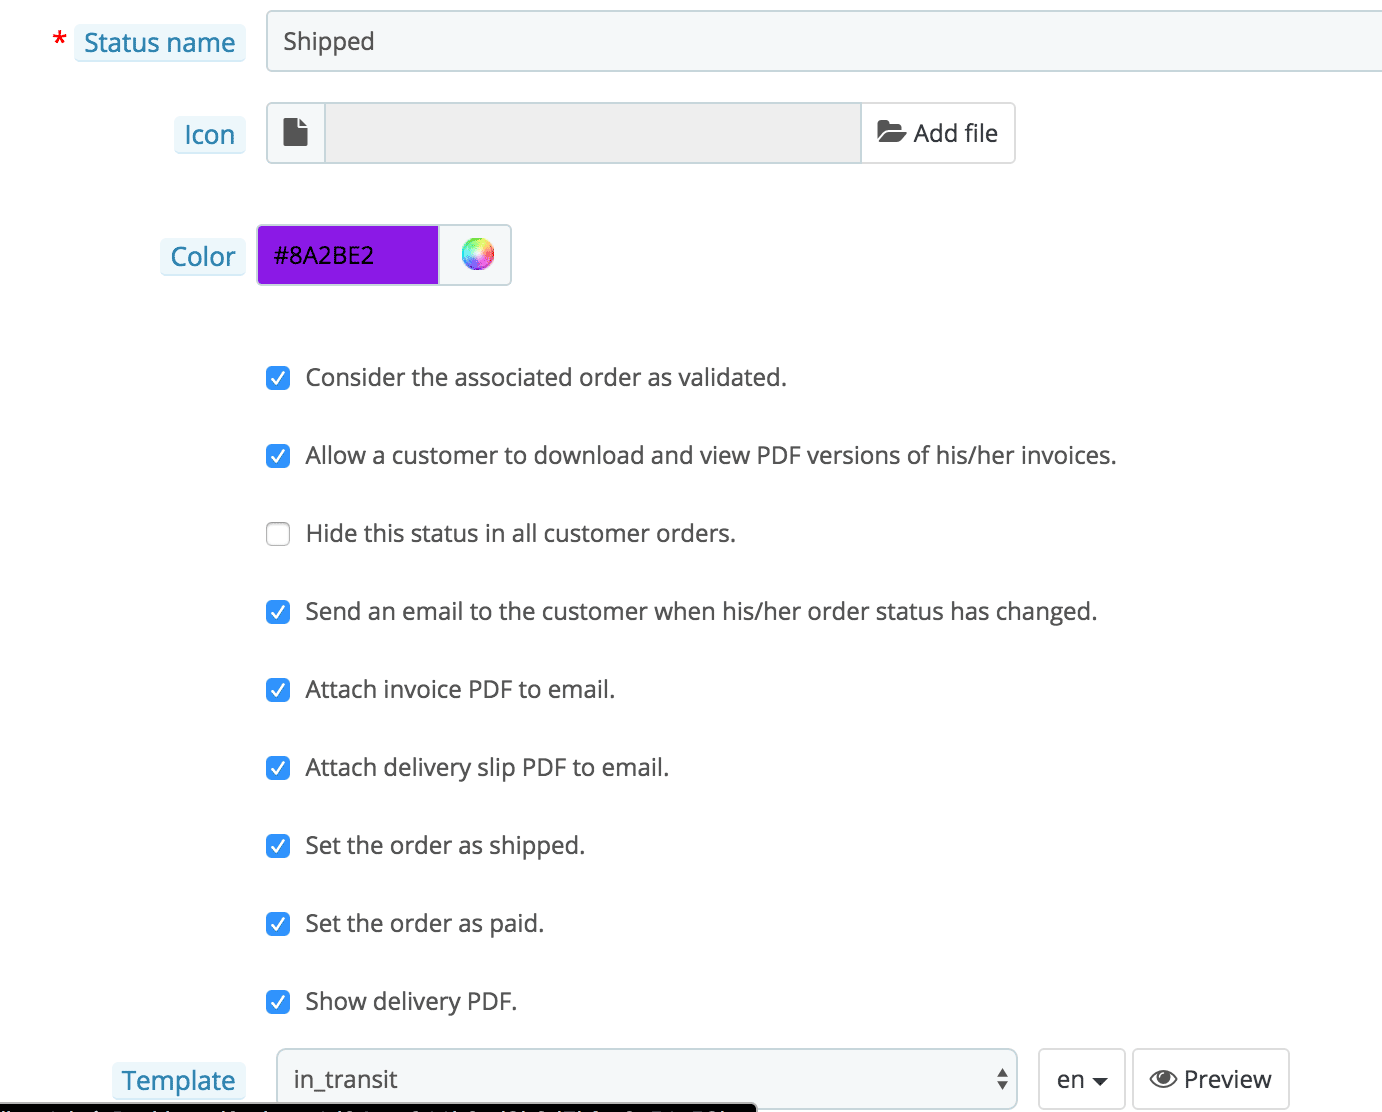The height and width of the screenshot is (1112, 1382).
Task: Toggle Attach delivery slip PDF to email
Action: point(278,768)
